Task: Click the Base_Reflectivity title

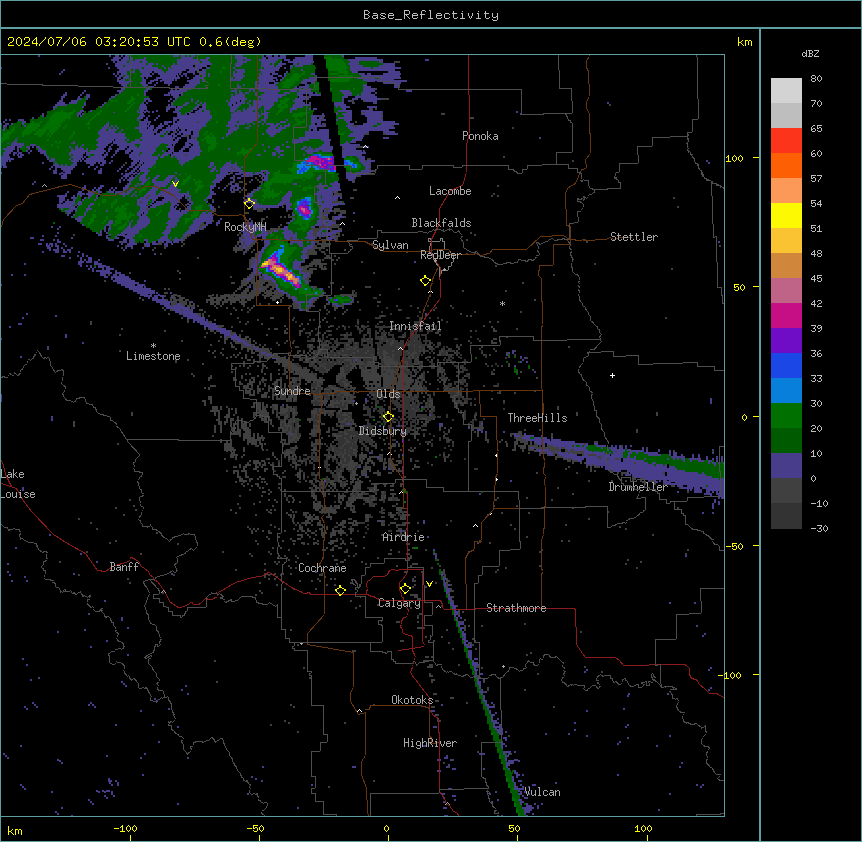Action: pyautogui.click(x=431, y=15)
